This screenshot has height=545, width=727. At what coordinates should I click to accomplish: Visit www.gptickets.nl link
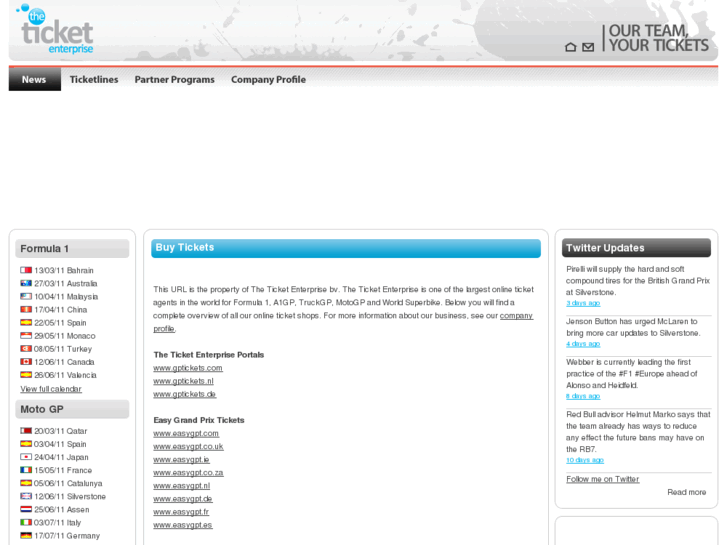pyautogui.click(x=183, y=381)
